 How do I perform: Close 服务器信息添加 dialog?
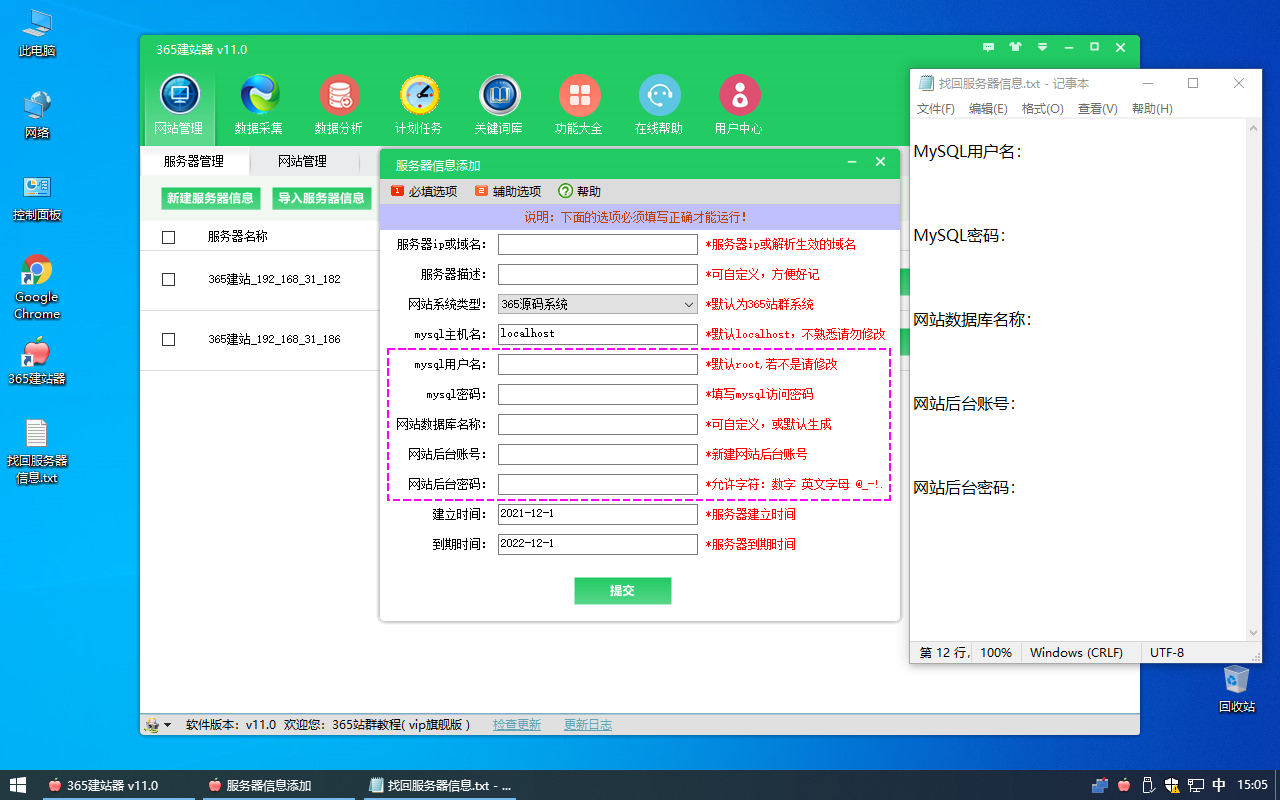880,162
